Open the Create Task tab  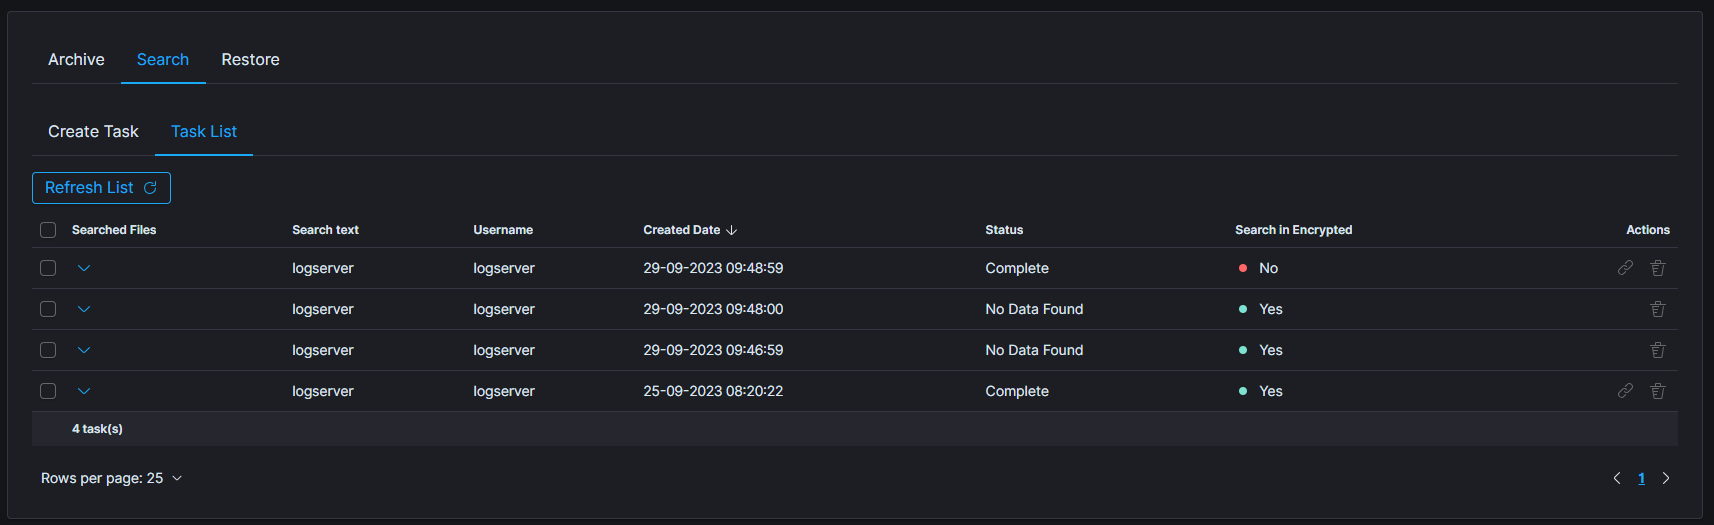93,132
